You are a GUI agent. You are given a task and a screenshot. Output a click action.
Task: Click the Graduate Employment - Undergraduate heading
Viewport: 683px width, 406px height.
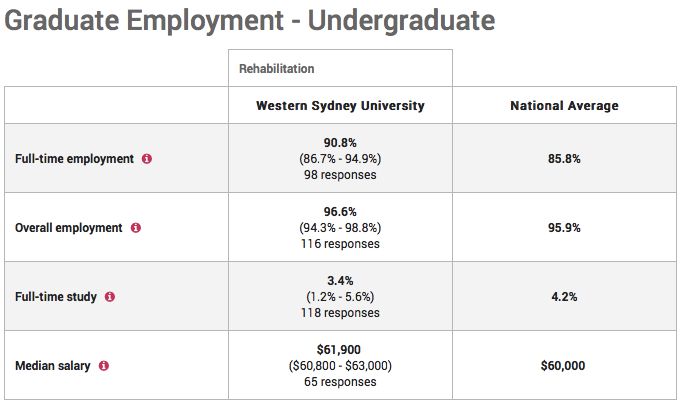pyautogui.click(x=250, y=20)
